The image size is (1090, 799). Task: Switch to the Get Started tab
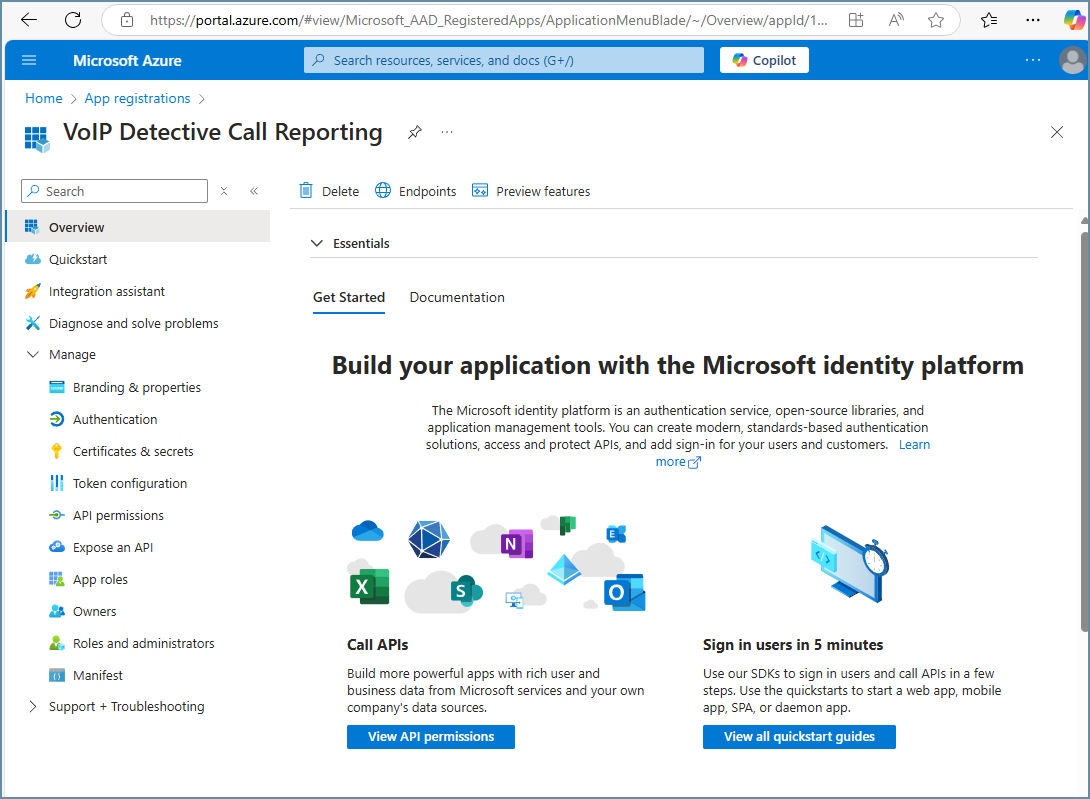tap(349, 298)
